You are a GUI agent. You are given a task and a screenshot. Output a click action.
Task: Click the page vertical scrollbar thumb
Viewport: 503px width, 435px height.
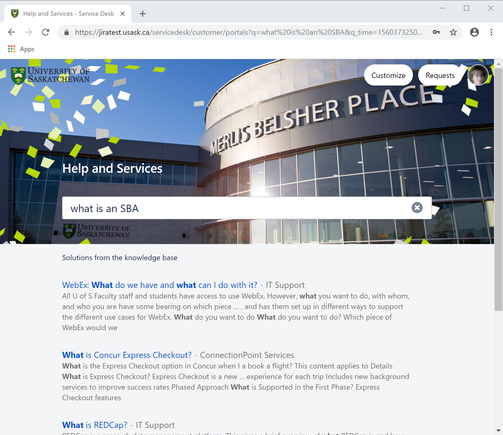coord(498,189)
